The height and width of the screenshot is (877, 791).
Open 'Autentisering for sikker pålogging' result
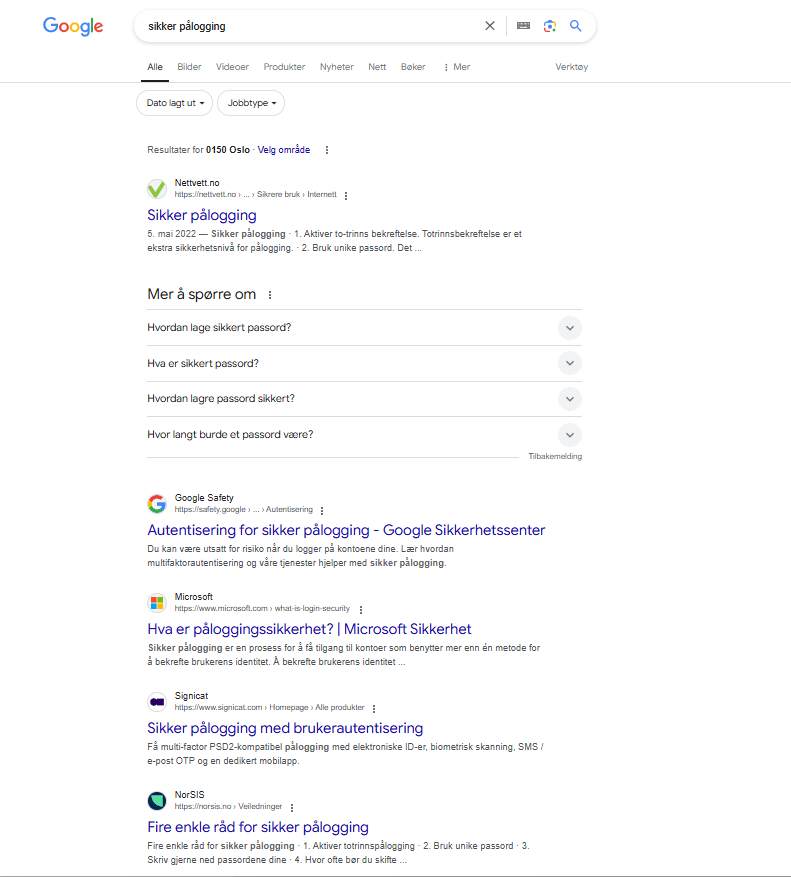click(x=346, y=530)
